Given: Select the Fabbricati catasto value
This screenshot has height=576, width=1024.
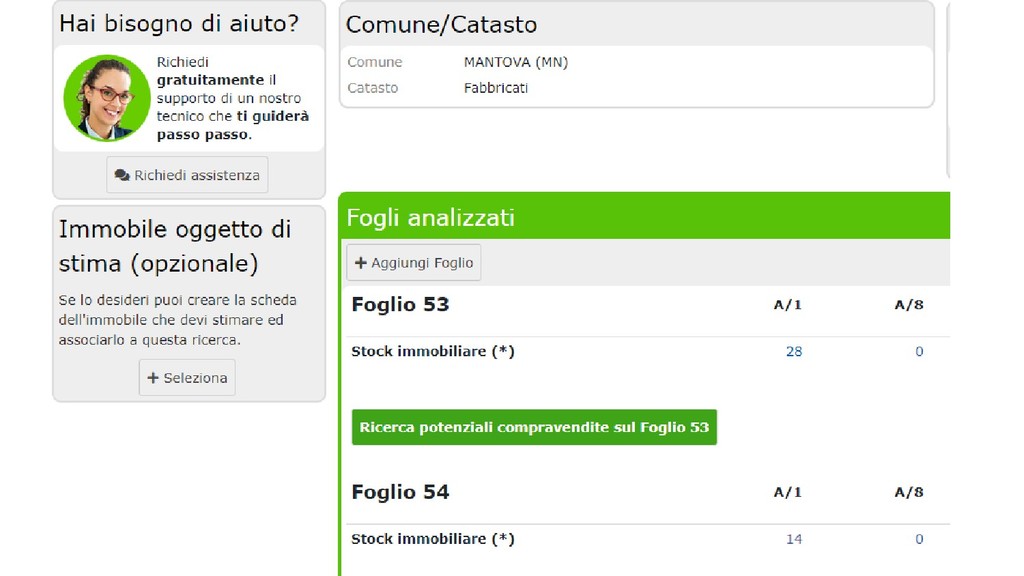Looking at the screenshot, I should pos(496,88).
